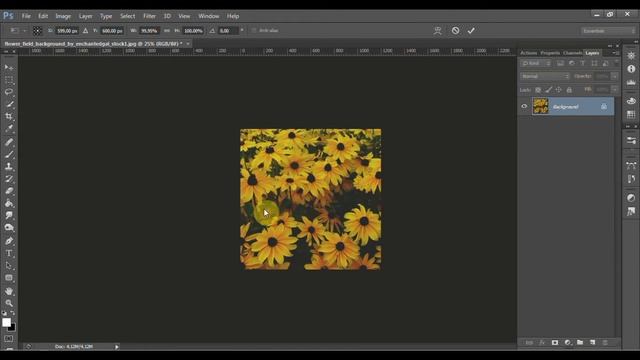
Task: Toggle maintain aspect ratio link
Action: 167,31
